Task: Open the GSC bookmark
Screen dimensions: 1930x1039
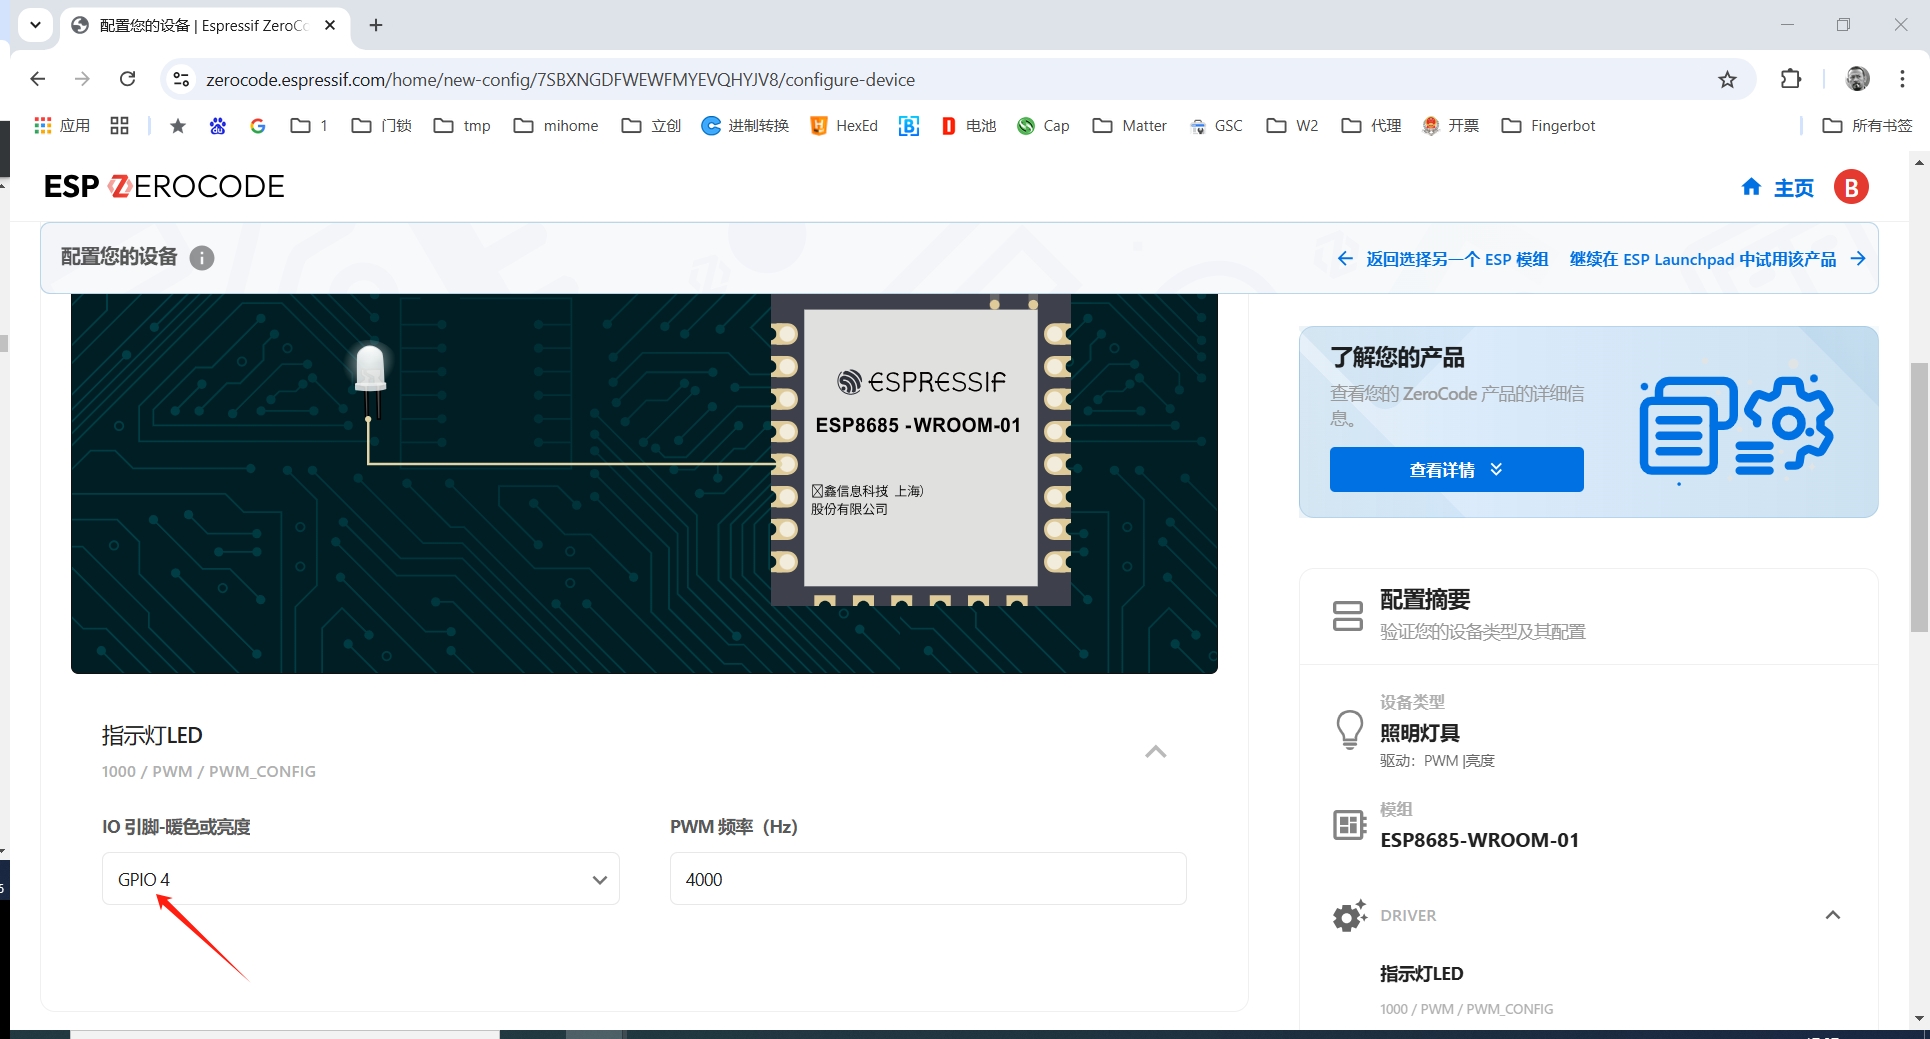Action: point(1216,125)
